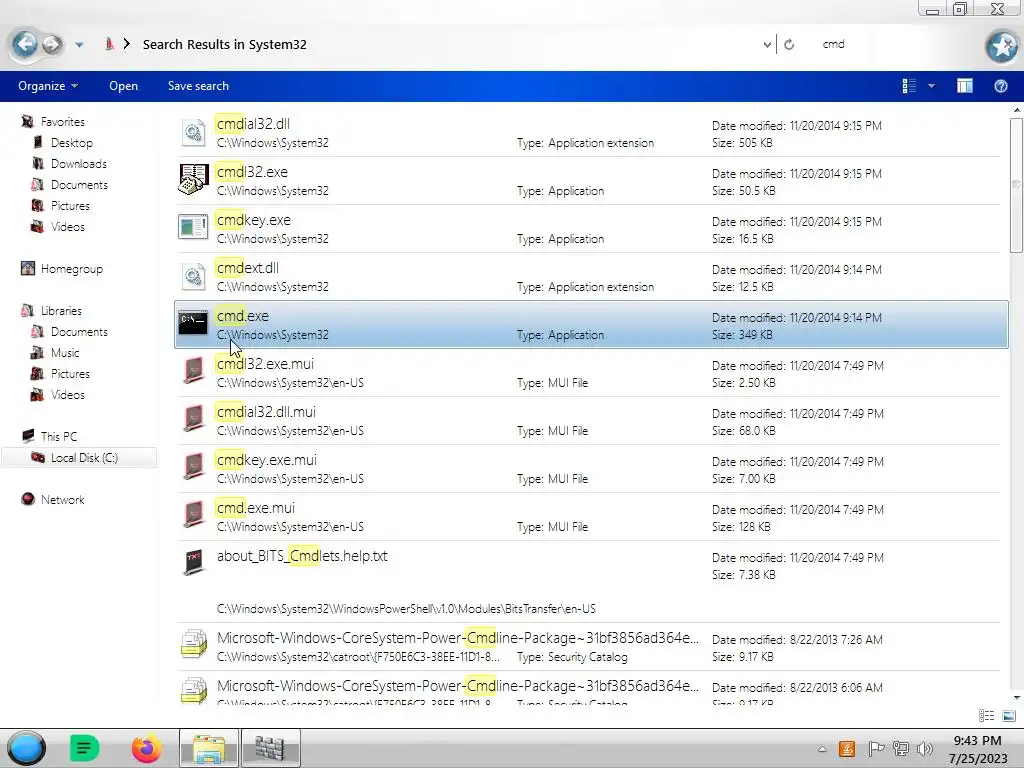Image resolution: width=1024 pixels, height=768 pixels.
Task: Open Pictures under Libraries
Action: [70, 373]
